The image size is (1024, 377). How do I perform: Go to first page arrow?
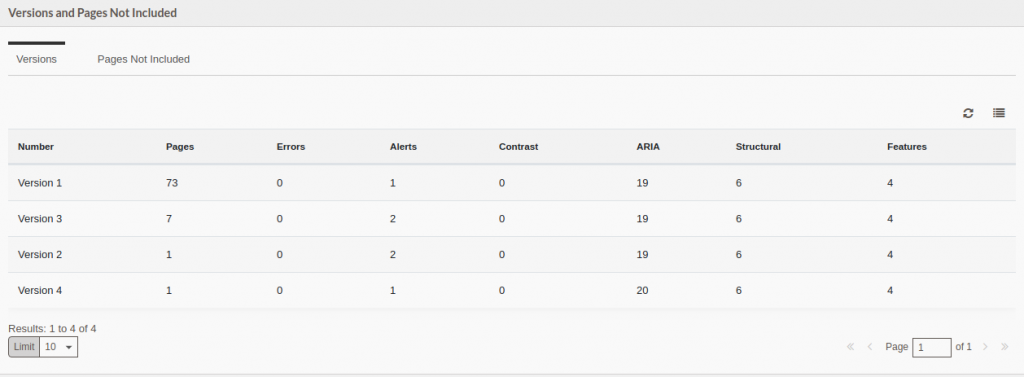(x=850, y=347)
